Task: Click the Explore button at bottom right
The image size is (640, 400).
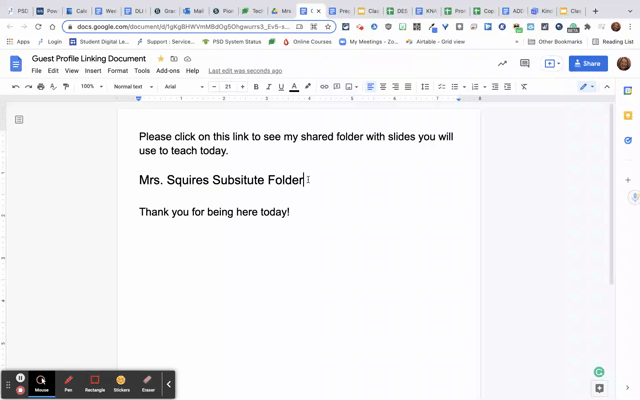Action: (x=599, y=388)
